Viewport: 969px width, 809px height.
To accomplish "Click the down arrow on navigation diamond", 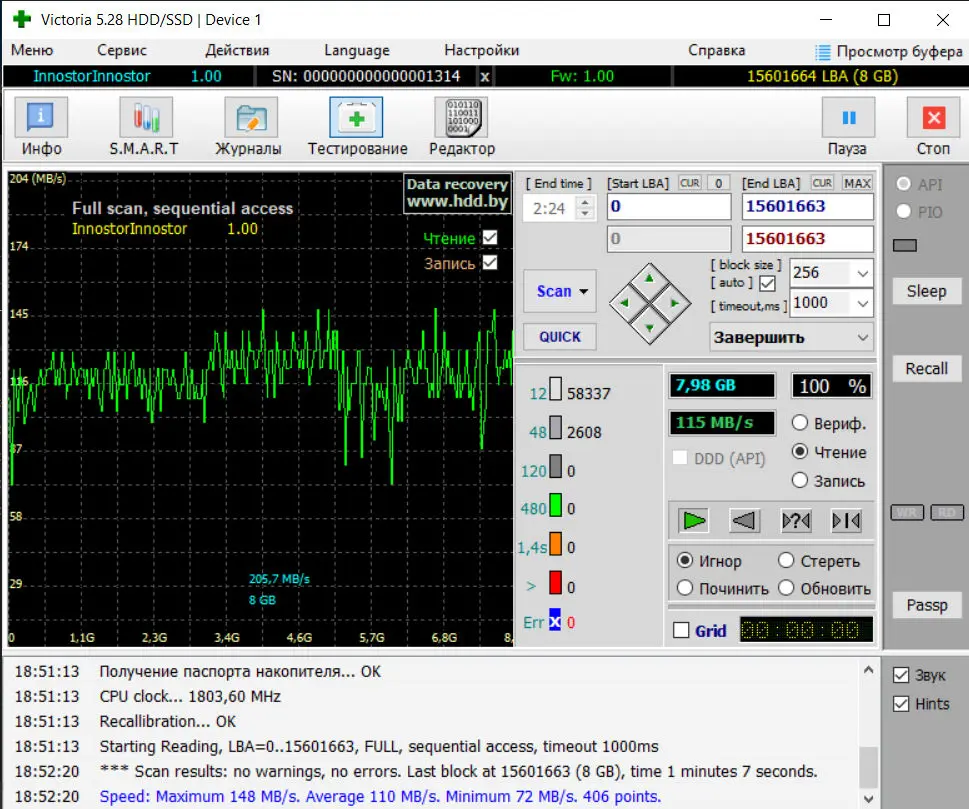I will [x=650, y=328].
